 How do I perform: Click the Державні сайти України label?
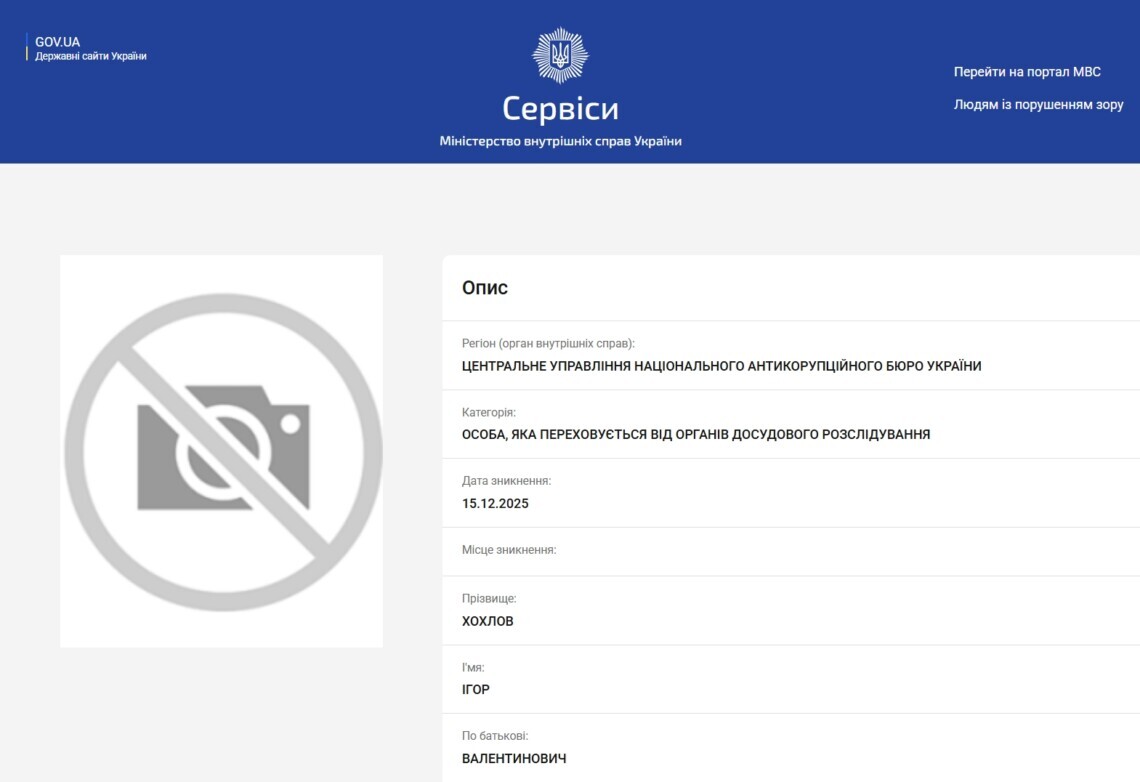coord(90,57)
